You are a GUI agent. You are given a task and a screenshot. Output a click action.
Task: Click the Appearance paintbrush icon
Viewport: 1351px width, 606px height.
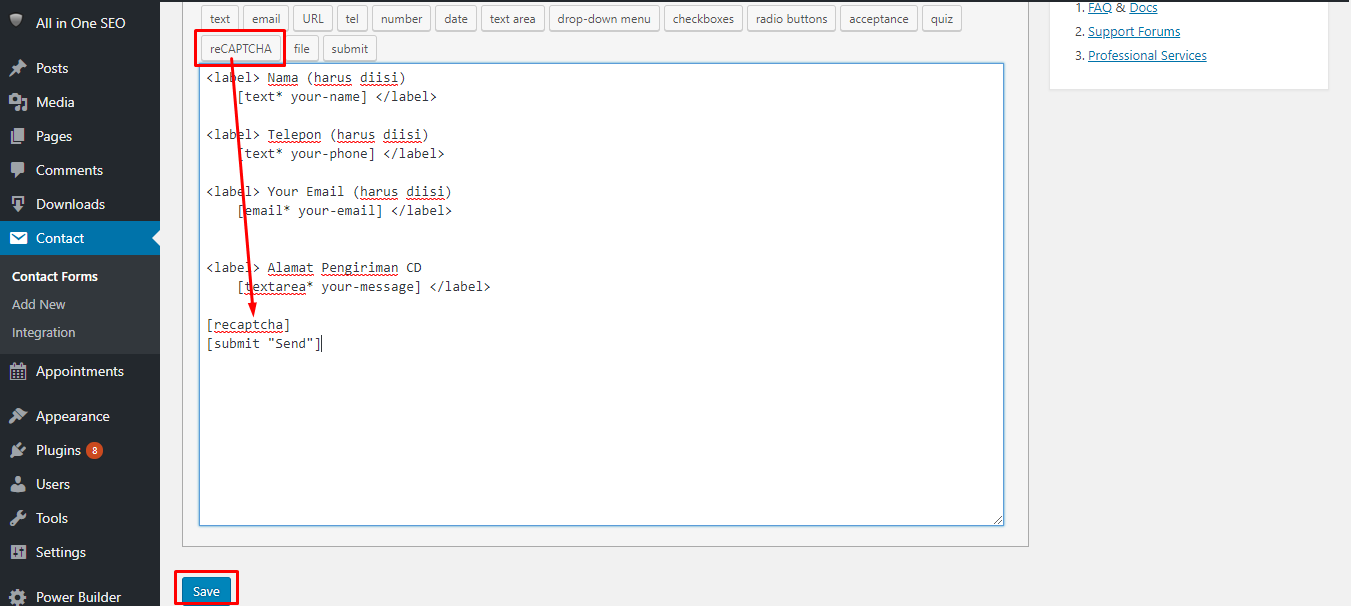point(18,417)
